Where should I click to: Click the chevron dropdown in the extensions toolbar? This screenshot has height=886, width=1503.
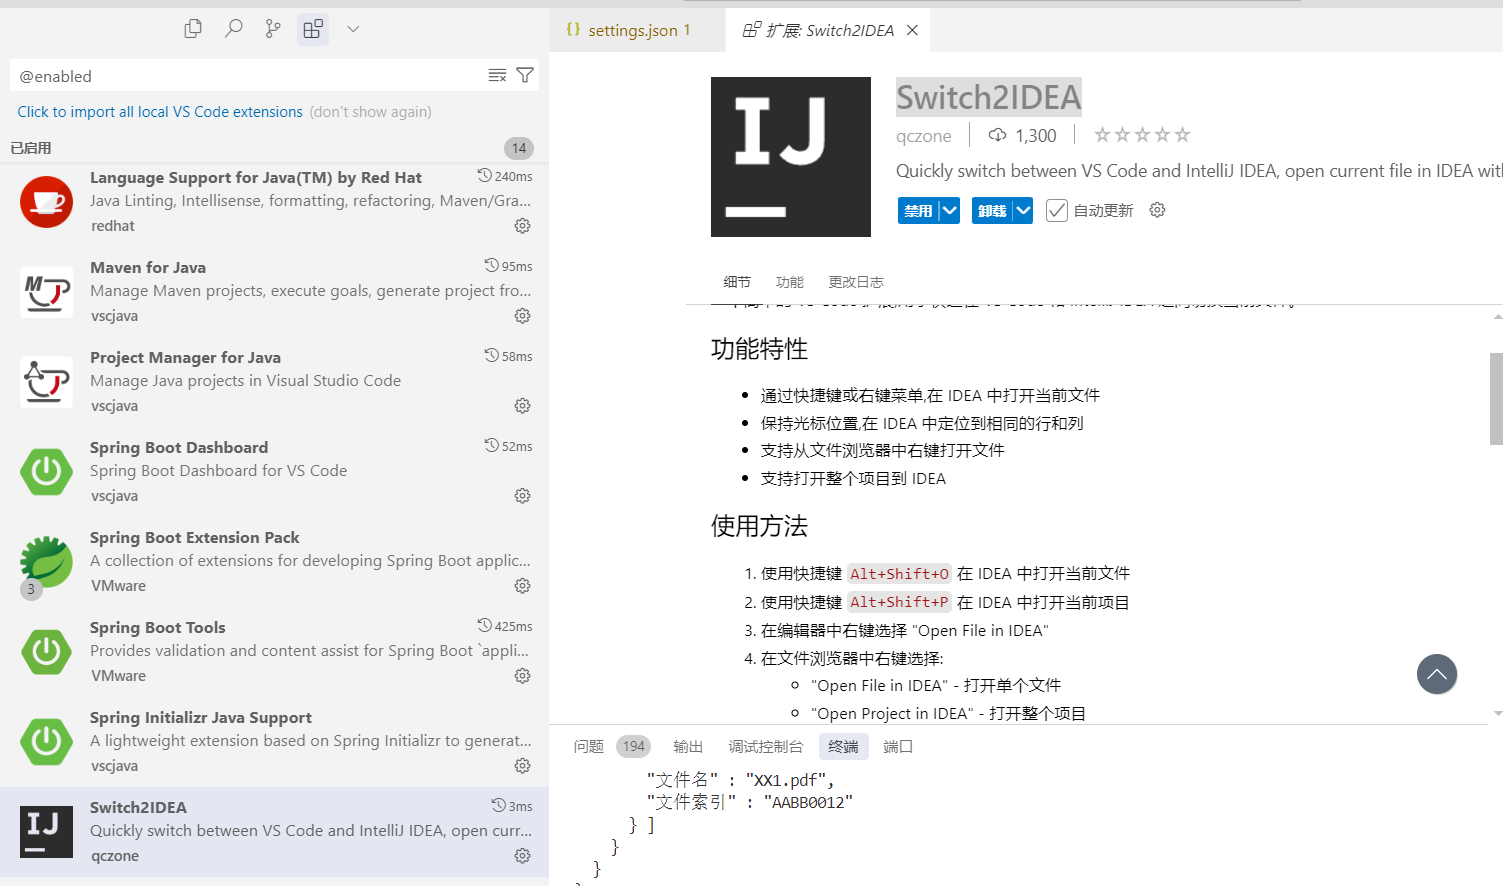pyautogui.click(x=352, y=28)
